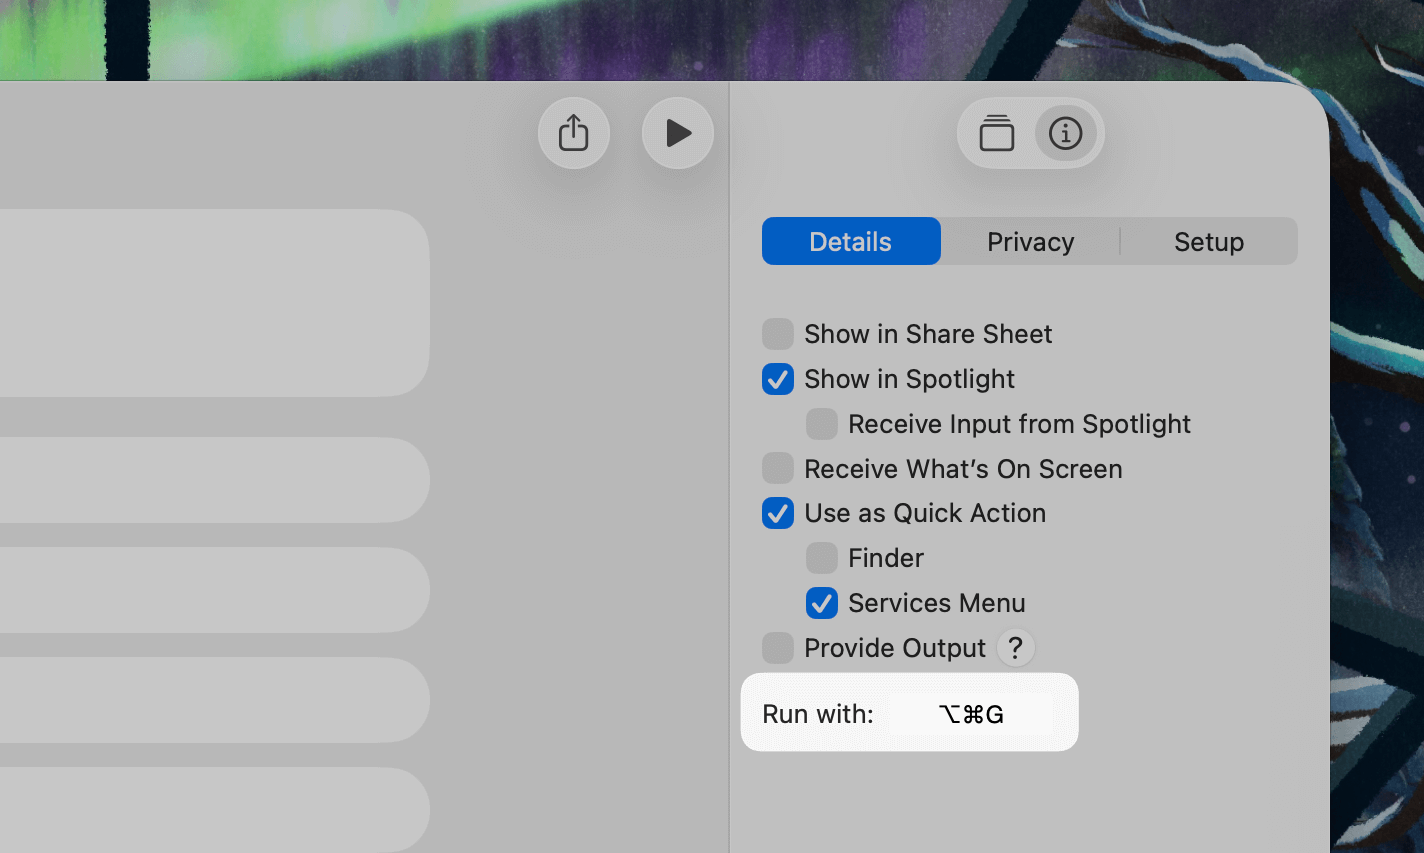Uncheck Use as Quick Action
This screenshot has width=1424, height=853.
pos(777,513)
